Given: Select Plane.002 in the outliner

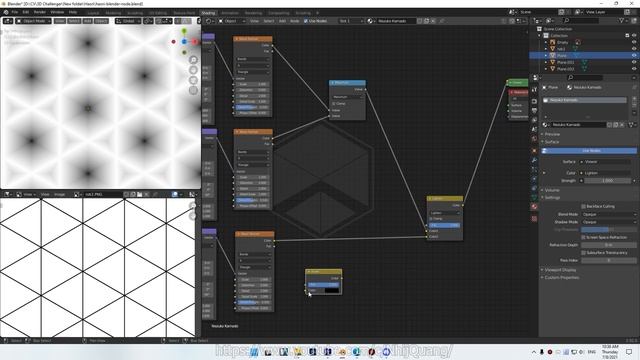Looking at the screenshot, I should pos(565,69).
